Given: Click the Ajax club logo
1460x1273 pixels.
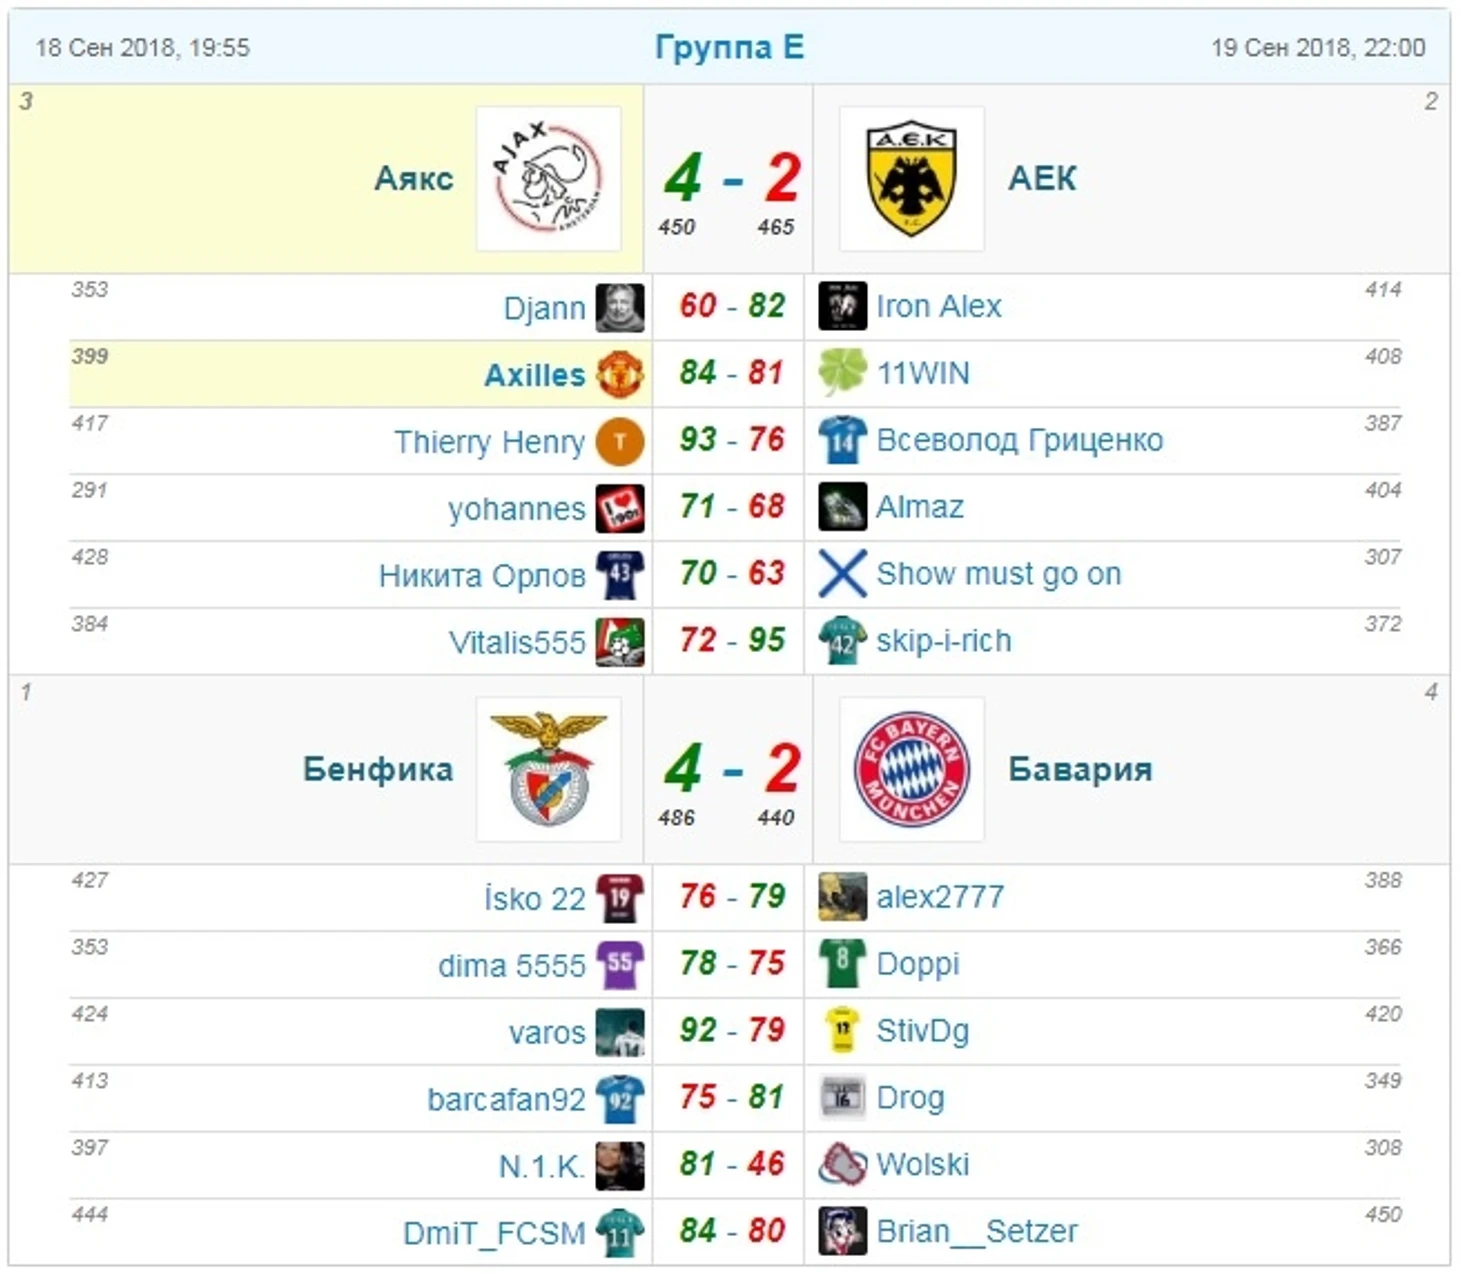Looking at the screenshot, I should click(548, 178).
